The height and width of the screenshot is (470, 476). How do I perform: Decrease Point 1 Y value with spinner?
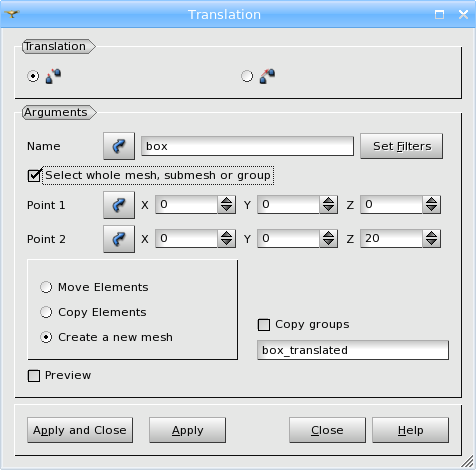[x=329, y=209]
